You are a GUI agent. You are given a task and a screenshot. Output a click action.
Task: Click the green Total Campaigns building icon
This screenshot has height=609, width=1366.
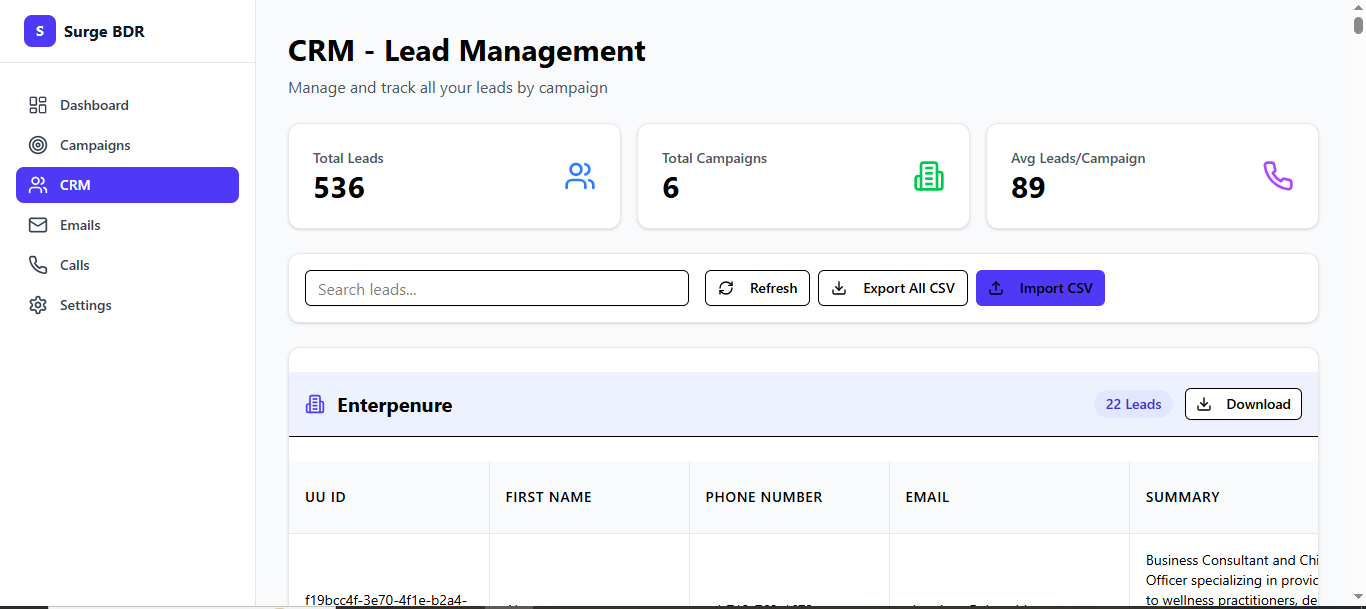click(x=929, y=177)
